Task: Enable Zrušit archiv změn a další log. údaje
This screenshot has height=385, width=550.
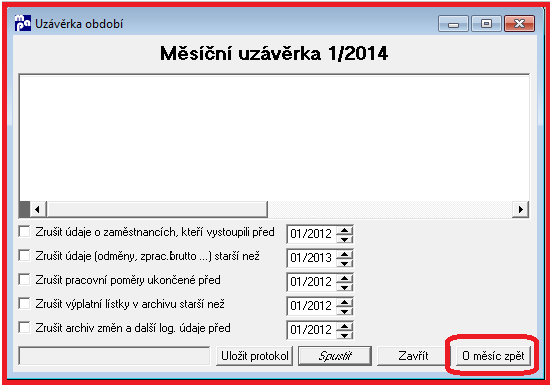Action: click(x=24, y=327)
